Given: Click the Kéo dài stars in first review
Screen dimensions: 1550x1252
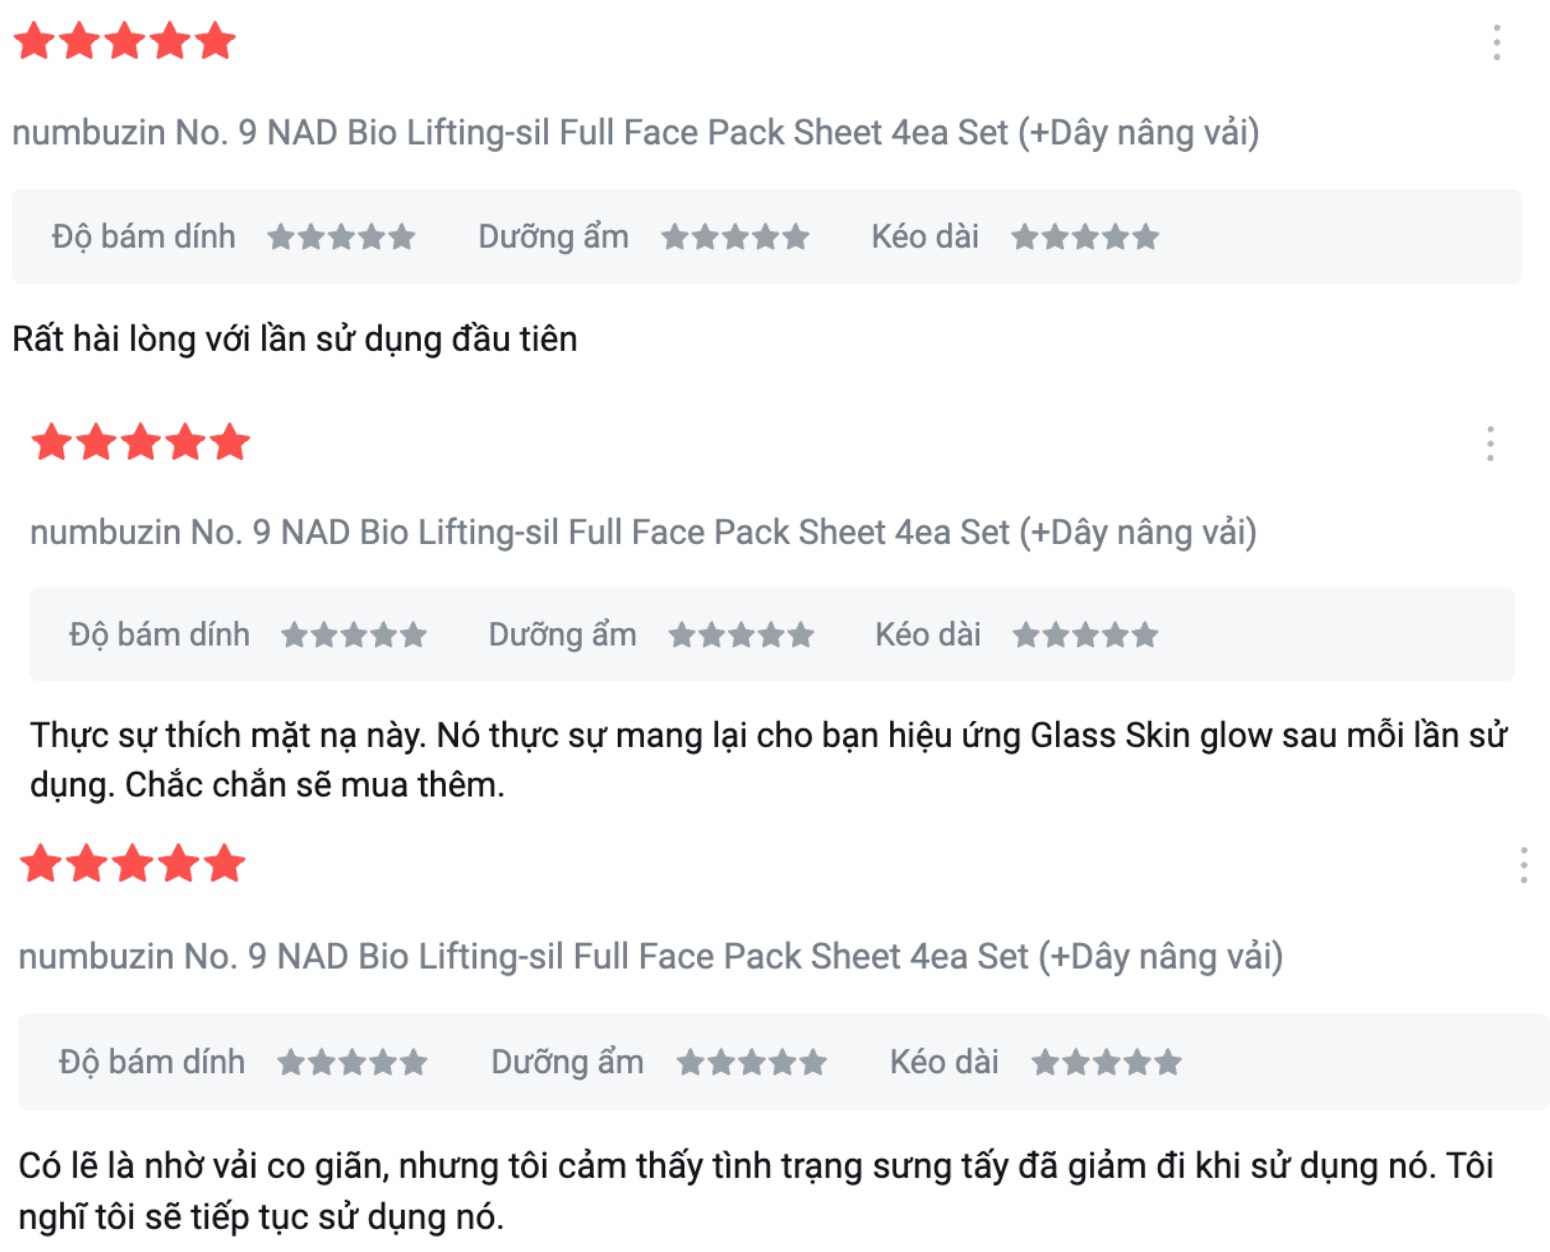Looking at the screenshot, I should [x=1085, y=237].
